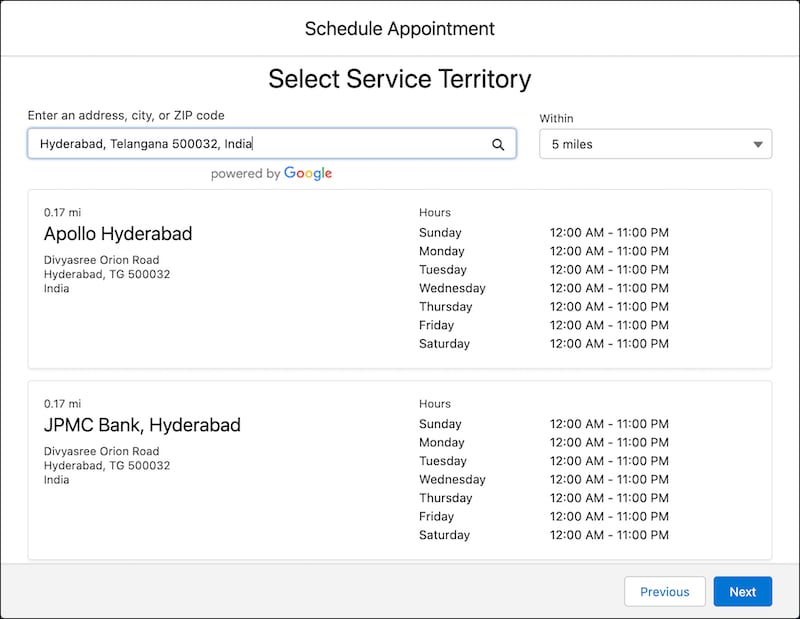The image size is (800, 619).
Task: Select the JPMC Bank, Hyderabad territory card
Action: pos(400,470)
